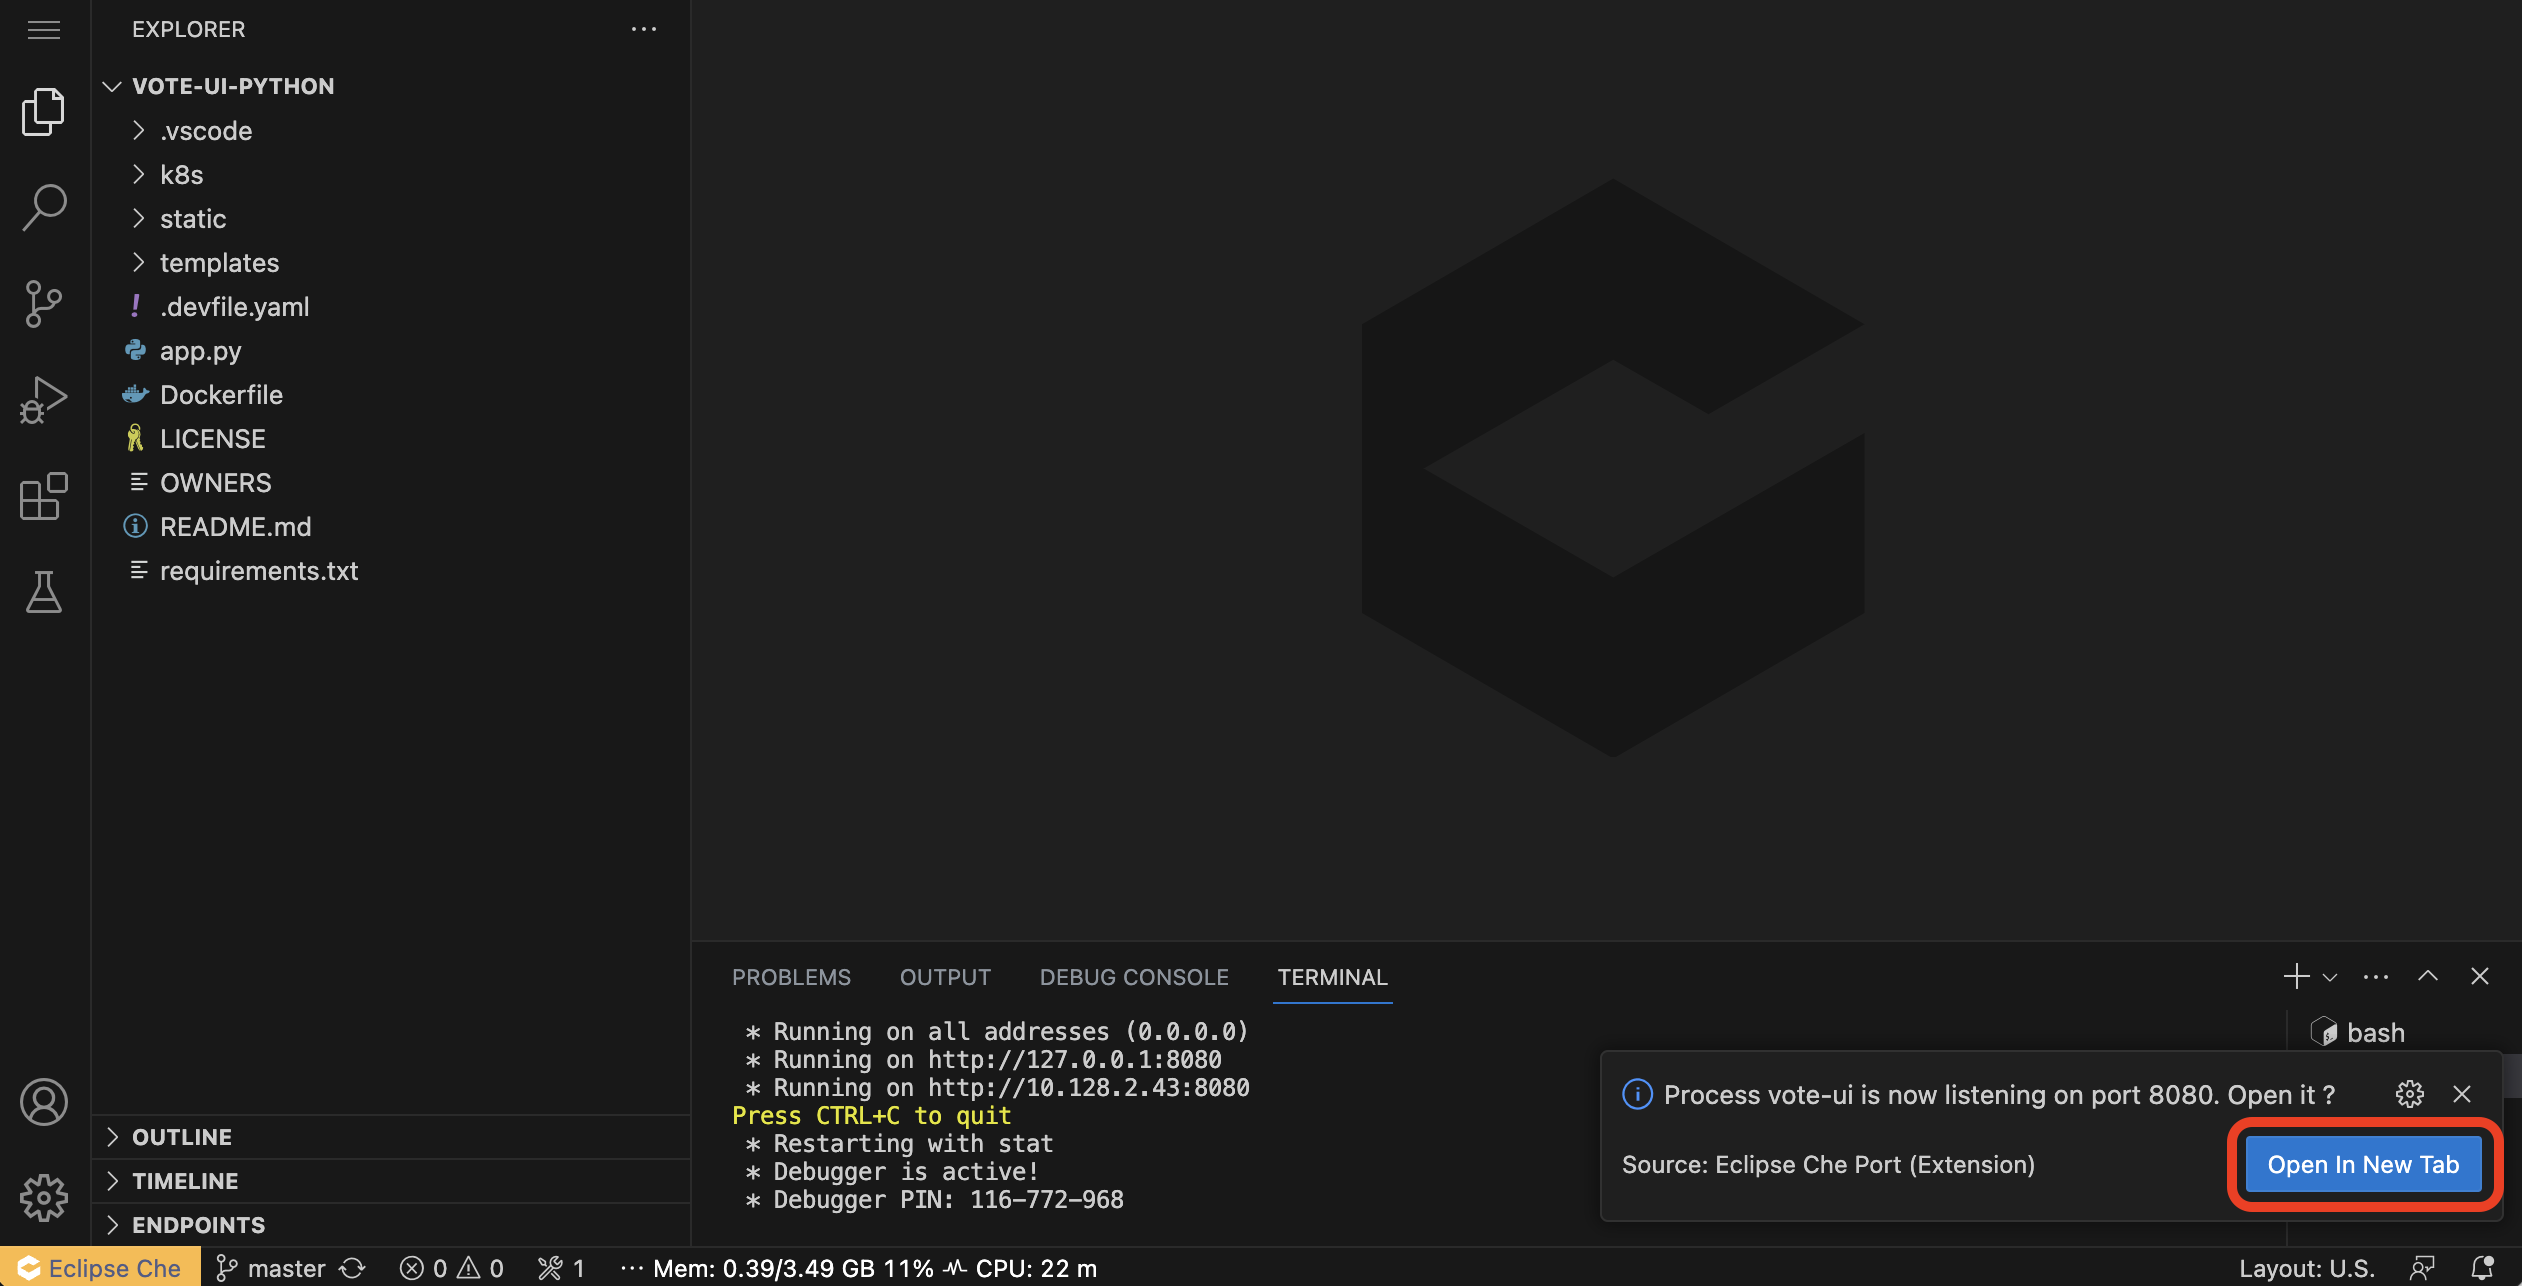
Task: Click Open In New Tab button
Action: [2363, 1164]
